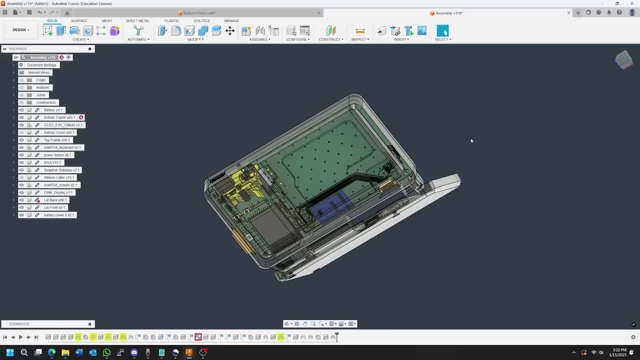Select the Measure tool
Viewport: 640px width, 360px height.
coord(360,31)
